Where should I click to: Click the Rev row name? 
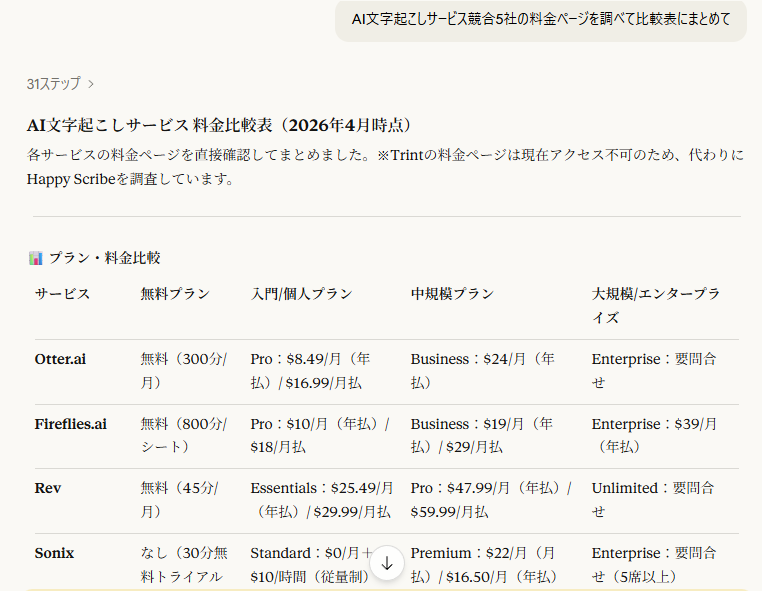47,488
